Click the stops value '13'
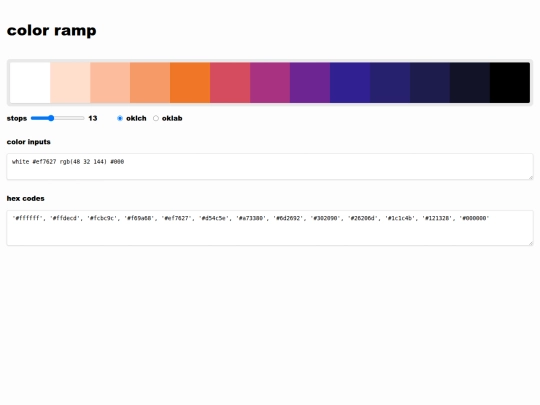 coord(93,118)
